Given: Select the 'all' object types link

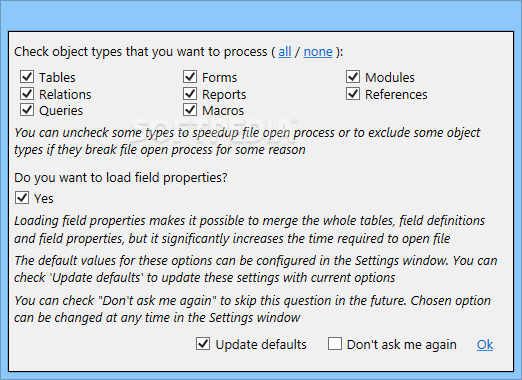Looking at the screenshot, I should (285, 52).
